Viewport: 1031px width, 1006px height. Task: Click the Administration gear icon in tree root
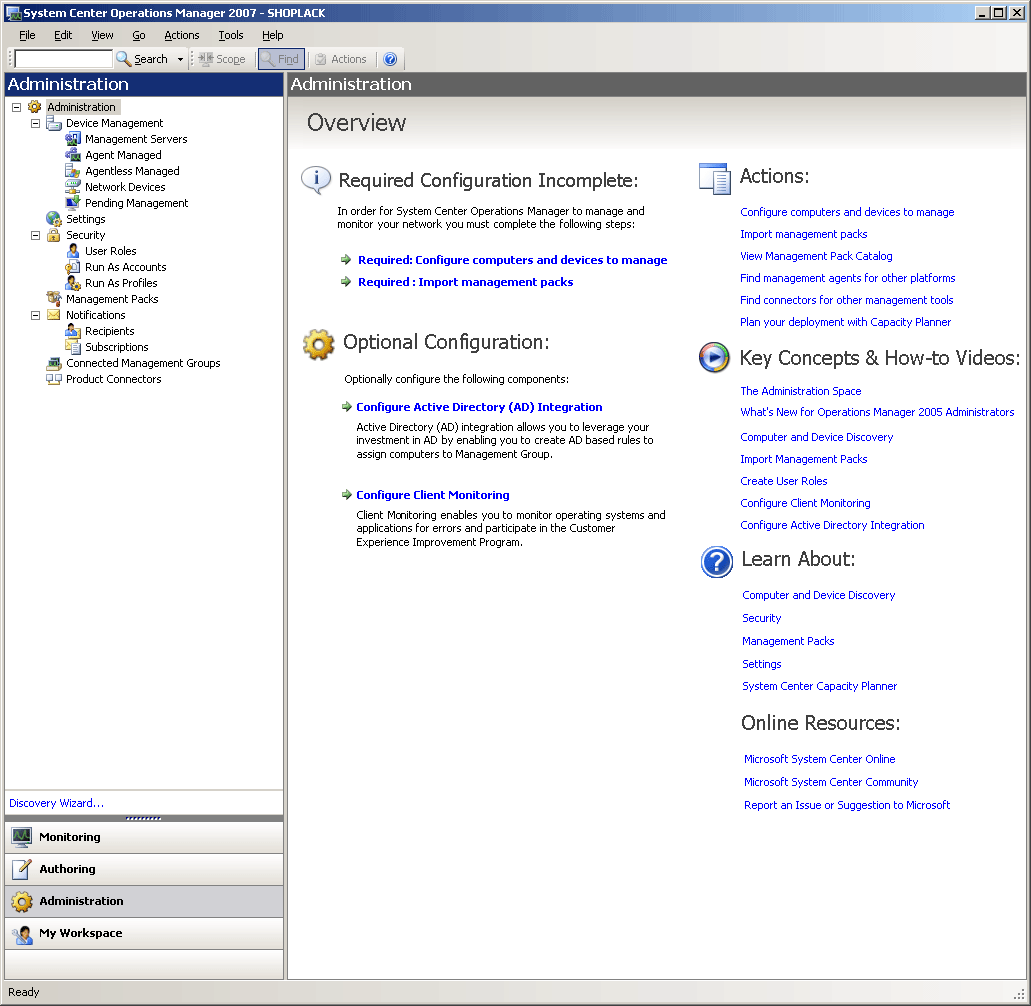[x=34, y=107]
